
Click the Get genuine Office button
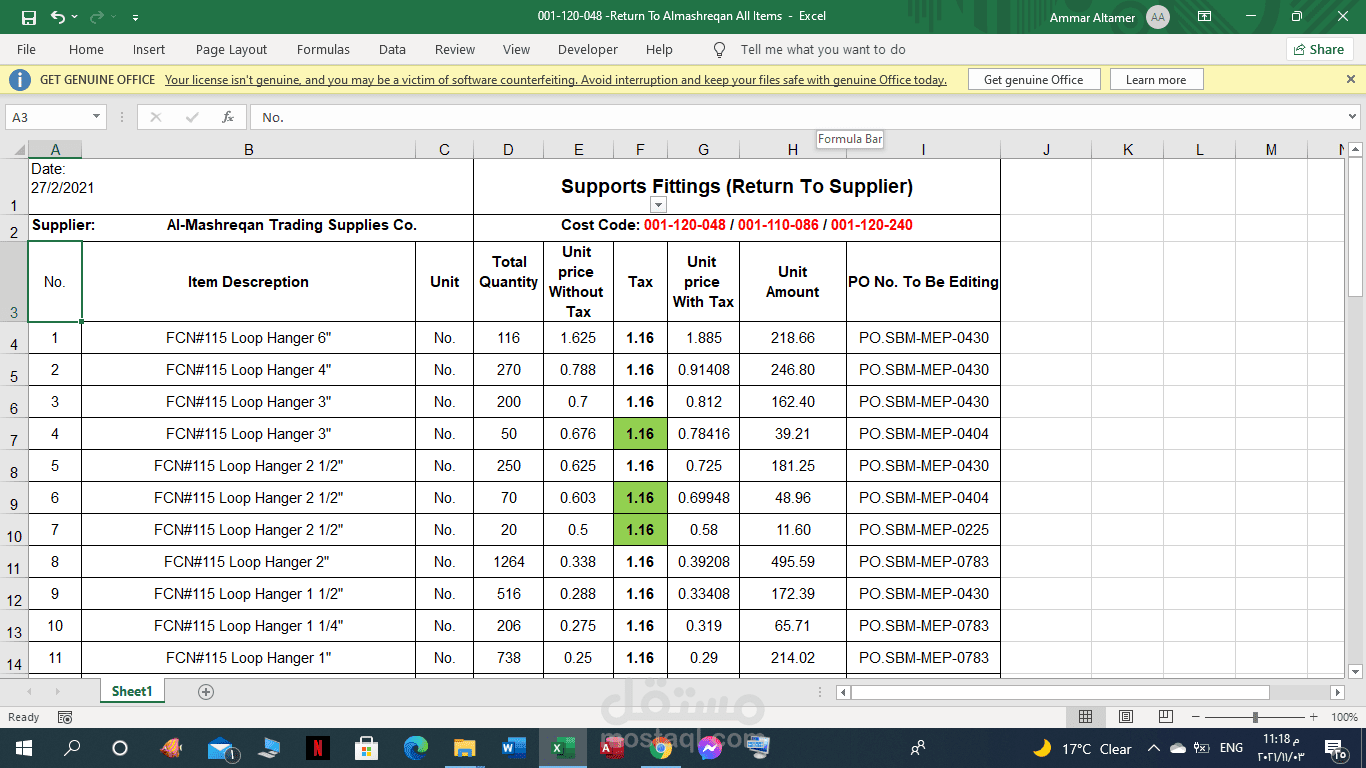(x=1033, y=80)
